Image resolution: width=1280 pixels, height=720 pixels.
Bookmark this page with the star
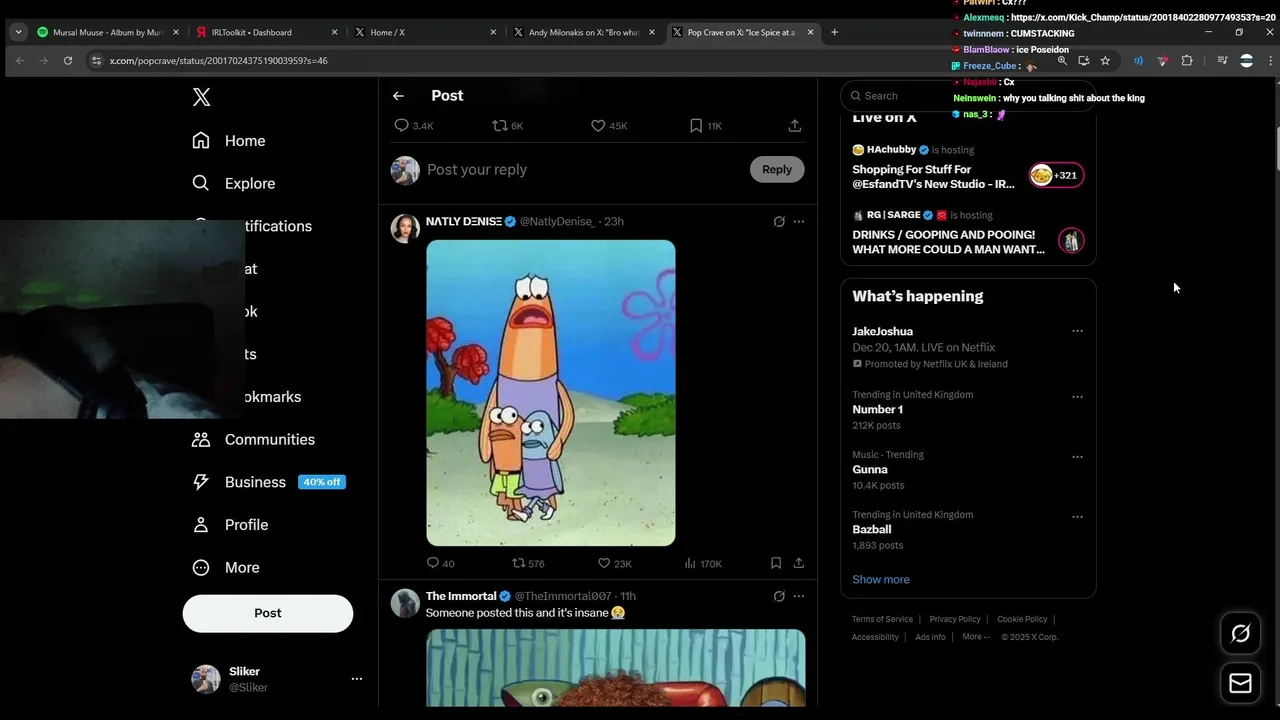(x=1105, y=61)
